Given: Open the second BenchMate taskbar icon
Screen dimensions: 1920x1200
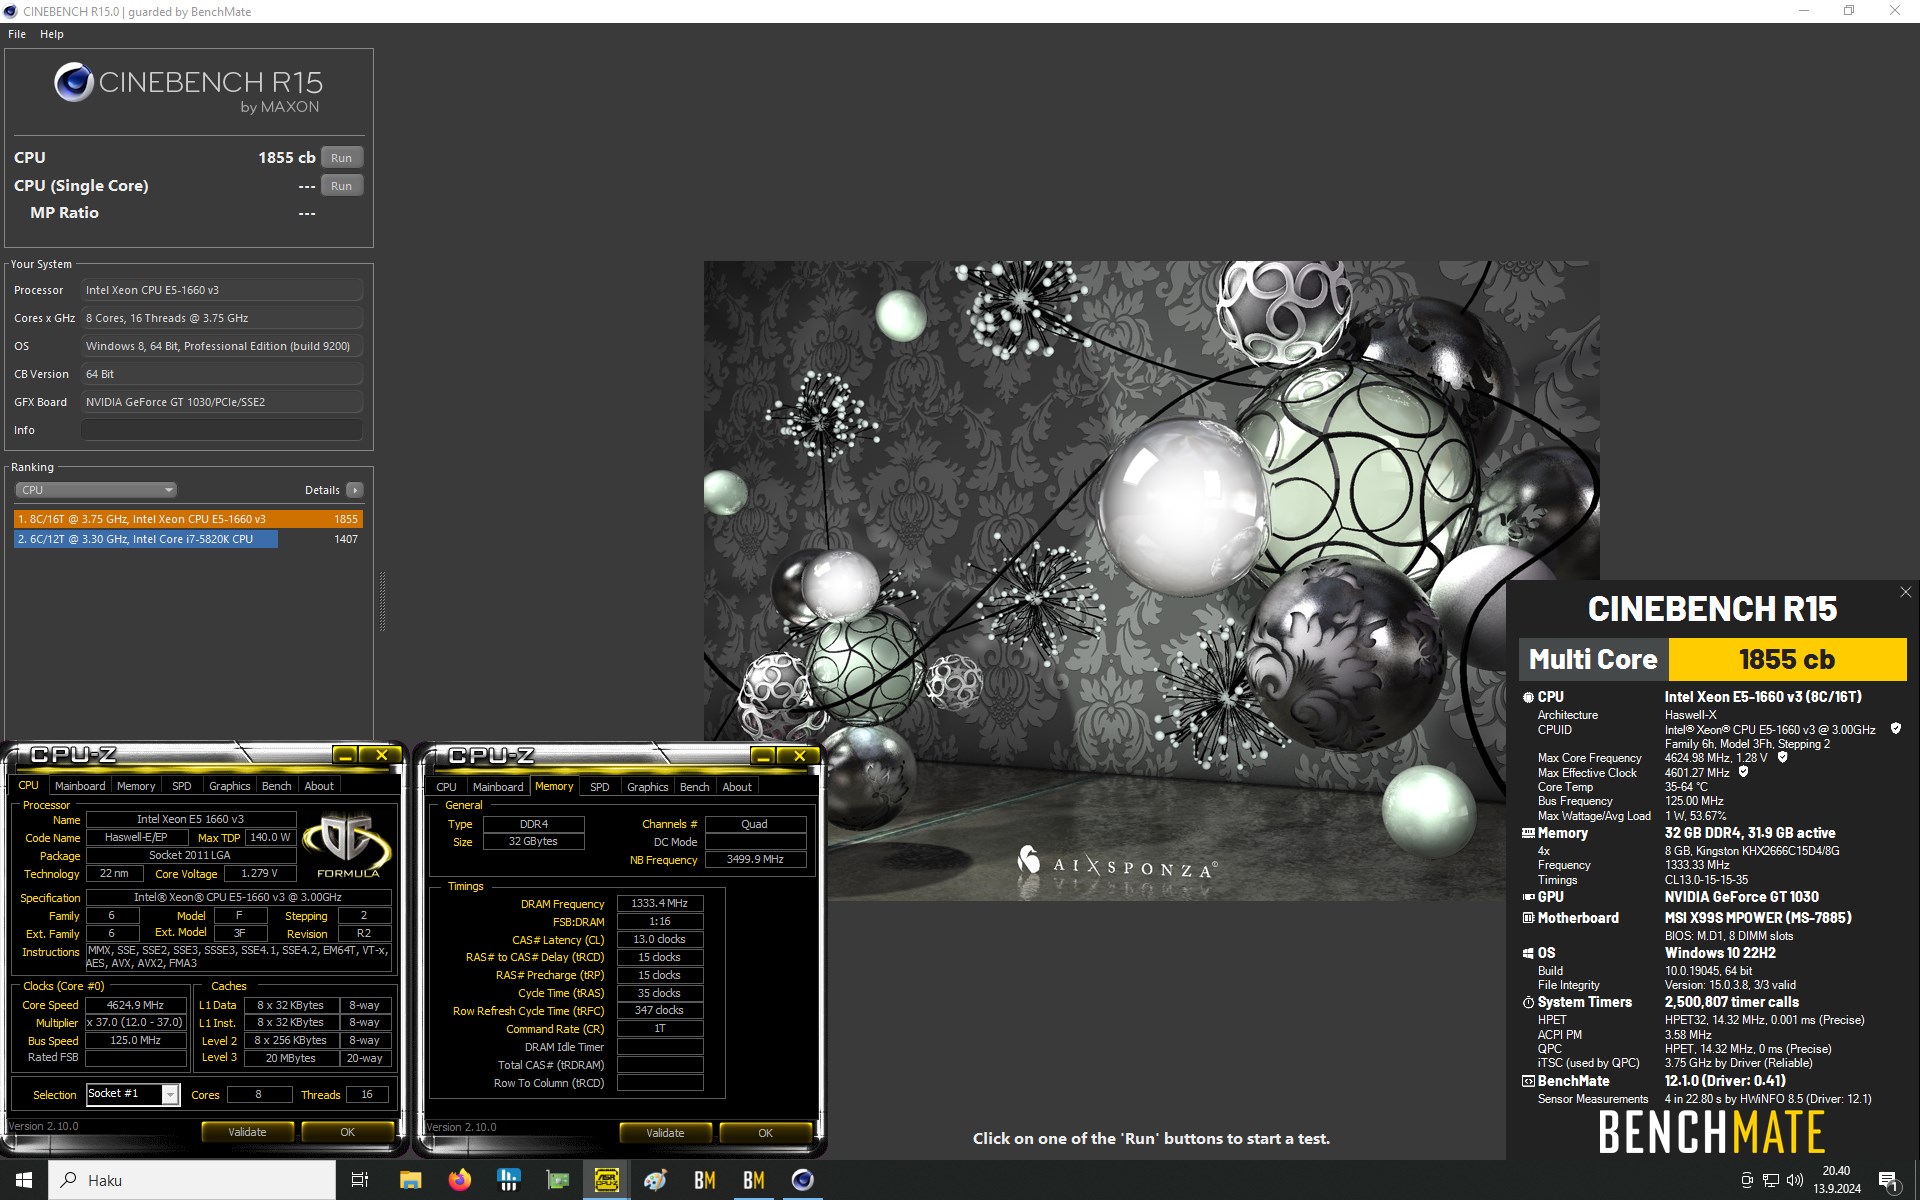Looking at the screenshot, I should click(753, 1180).
